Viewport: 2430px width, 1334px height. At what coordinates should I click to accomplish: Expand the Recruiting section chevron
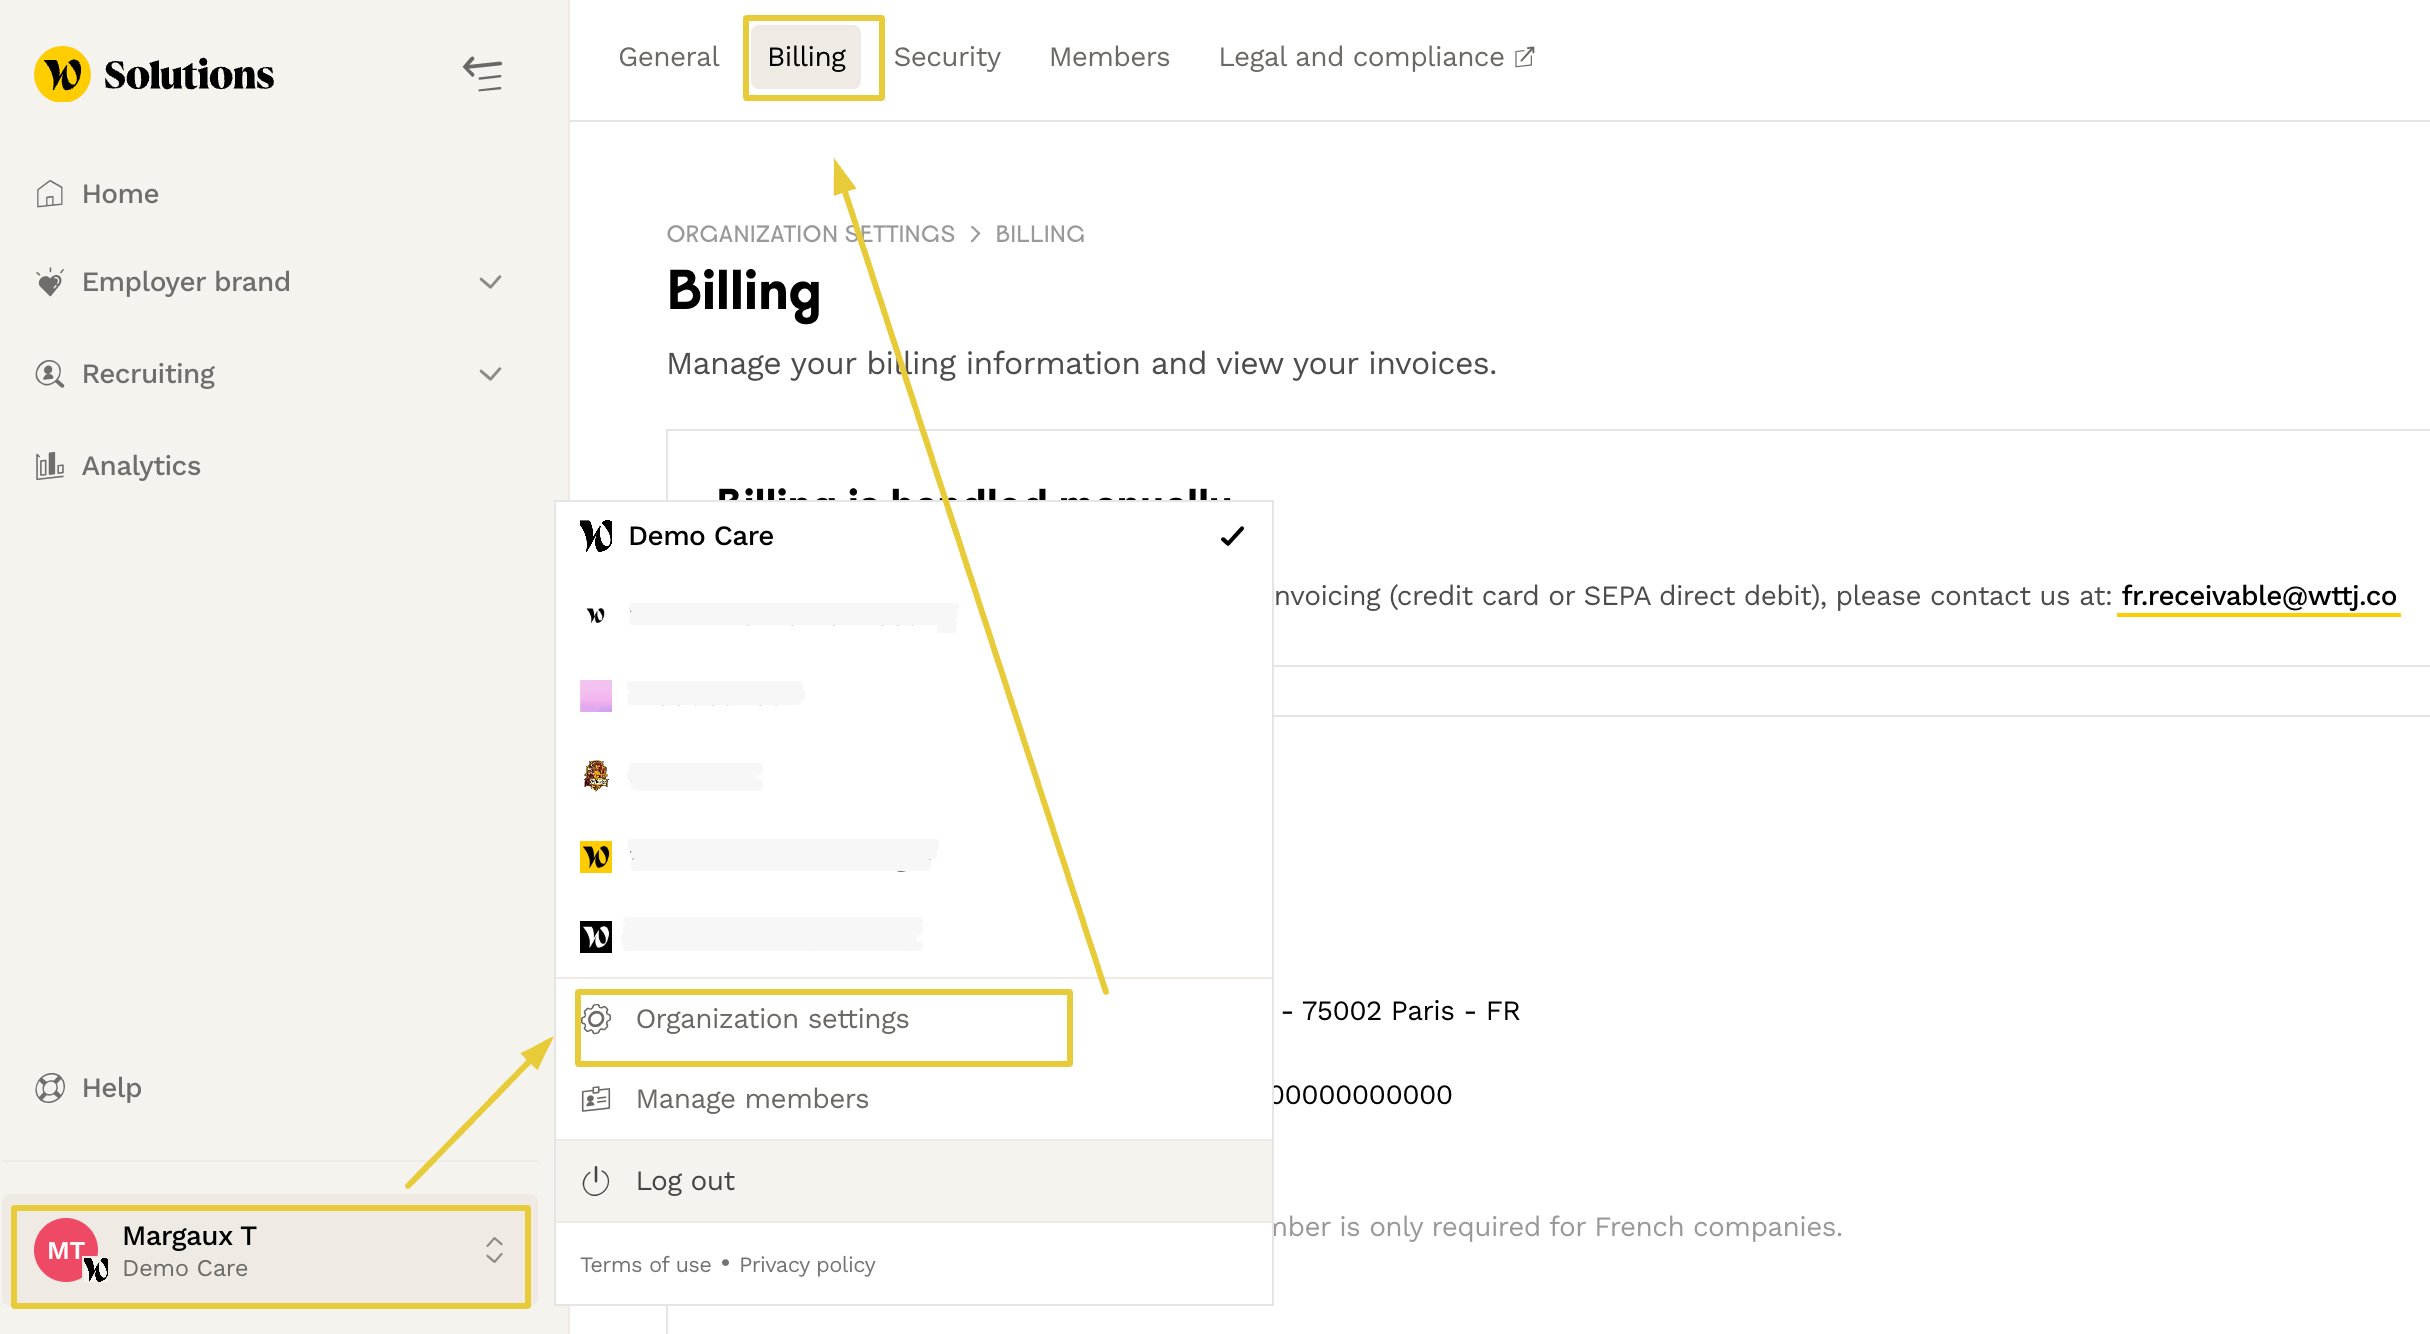pyautogui.click(x=490, y=374)
